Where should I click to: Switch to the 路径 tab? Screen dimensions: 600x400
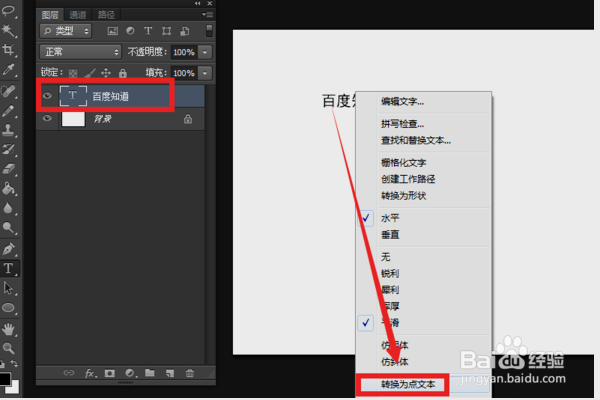[106, 15]
